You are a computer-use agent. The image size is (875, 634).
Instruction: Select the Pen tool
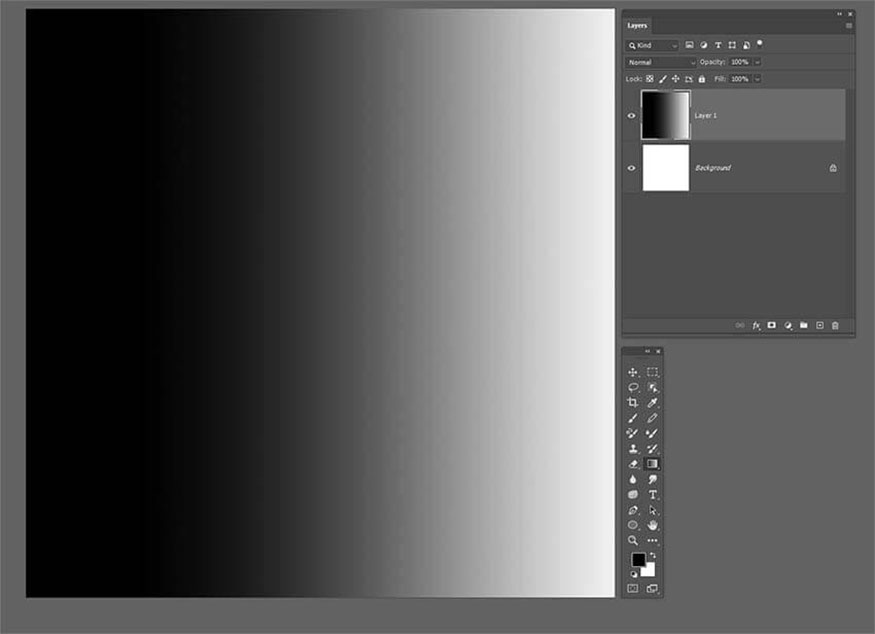pos(633,510)
